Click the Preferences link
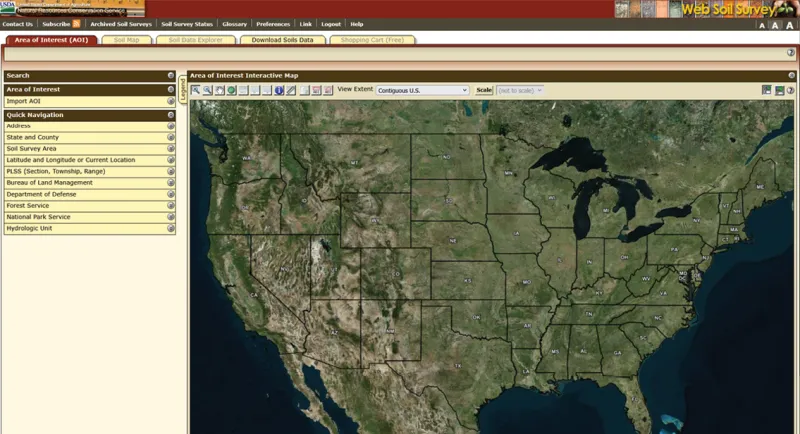 (x=273, y=23)
